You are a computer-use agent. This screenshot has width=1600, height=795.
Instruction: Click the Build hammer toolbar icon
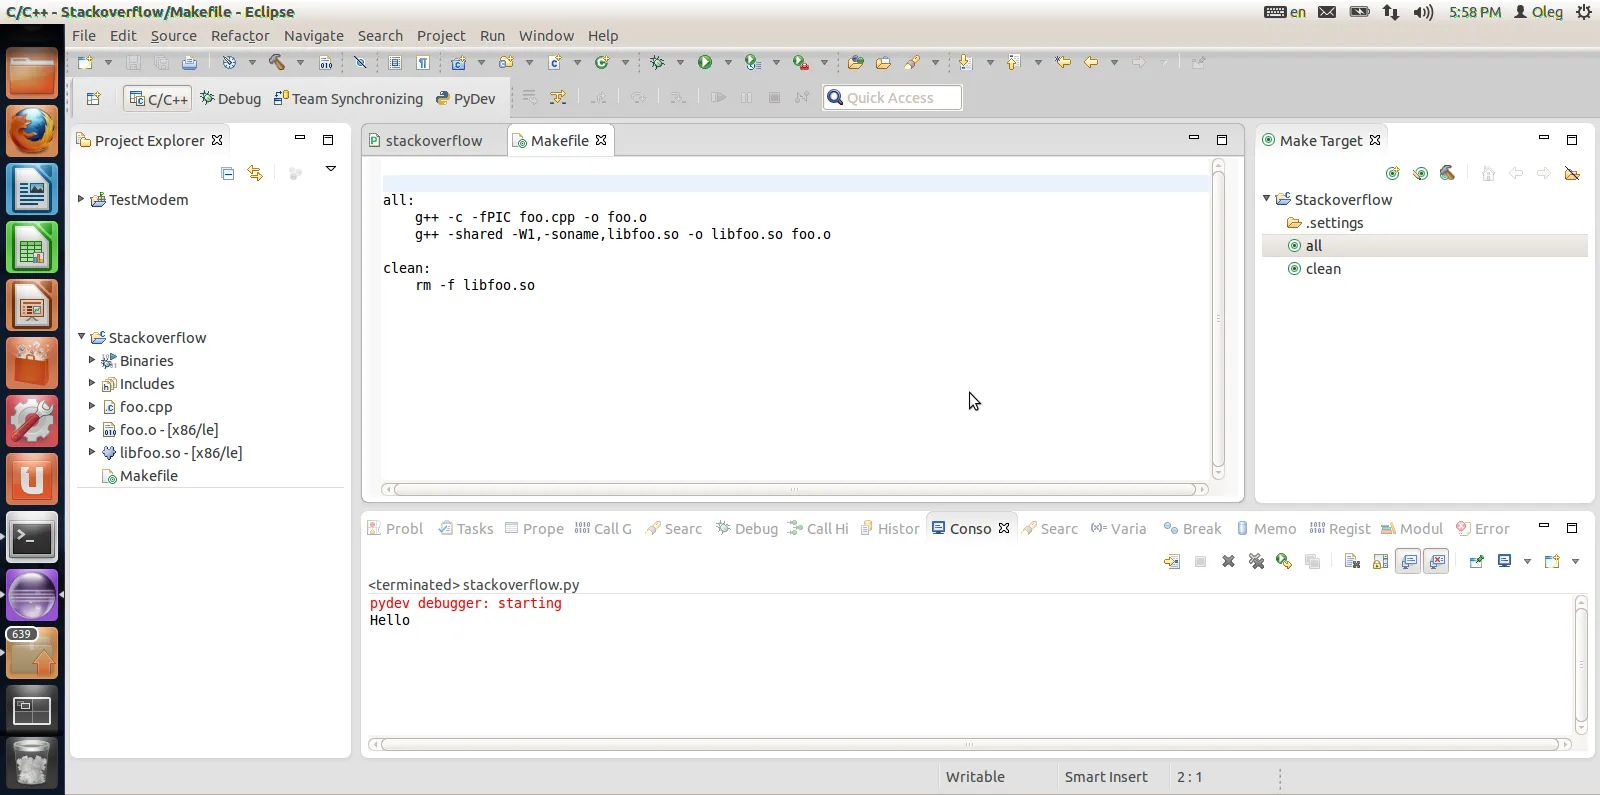coord(277,62)
